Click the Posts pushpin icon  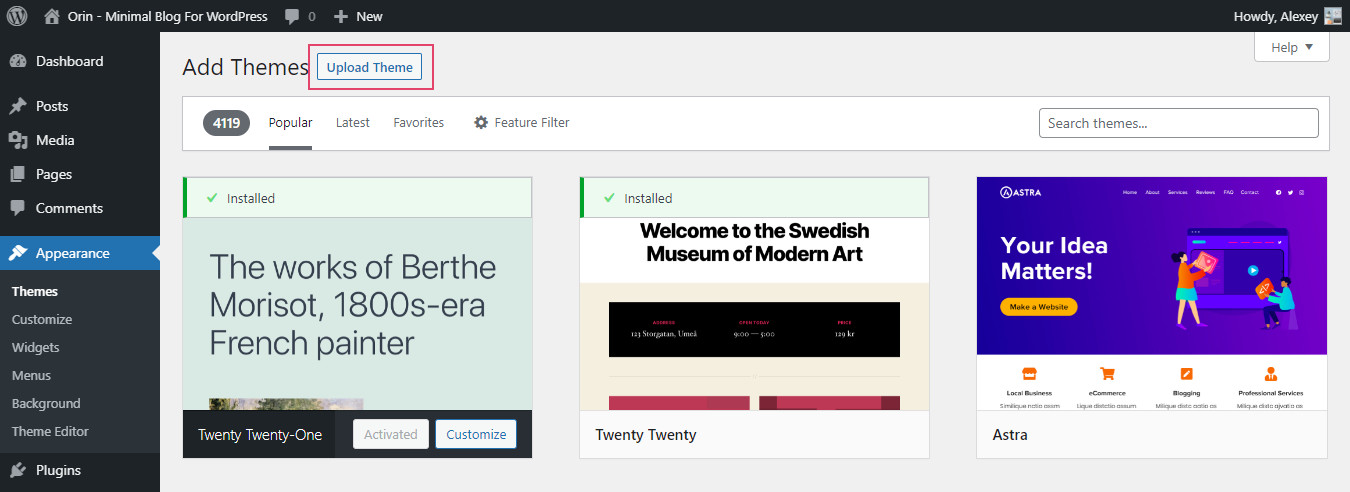(18, 106)
